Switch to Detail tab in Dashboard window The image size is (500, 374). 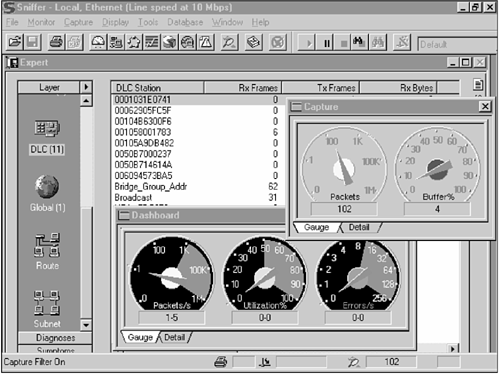(174, 337)
